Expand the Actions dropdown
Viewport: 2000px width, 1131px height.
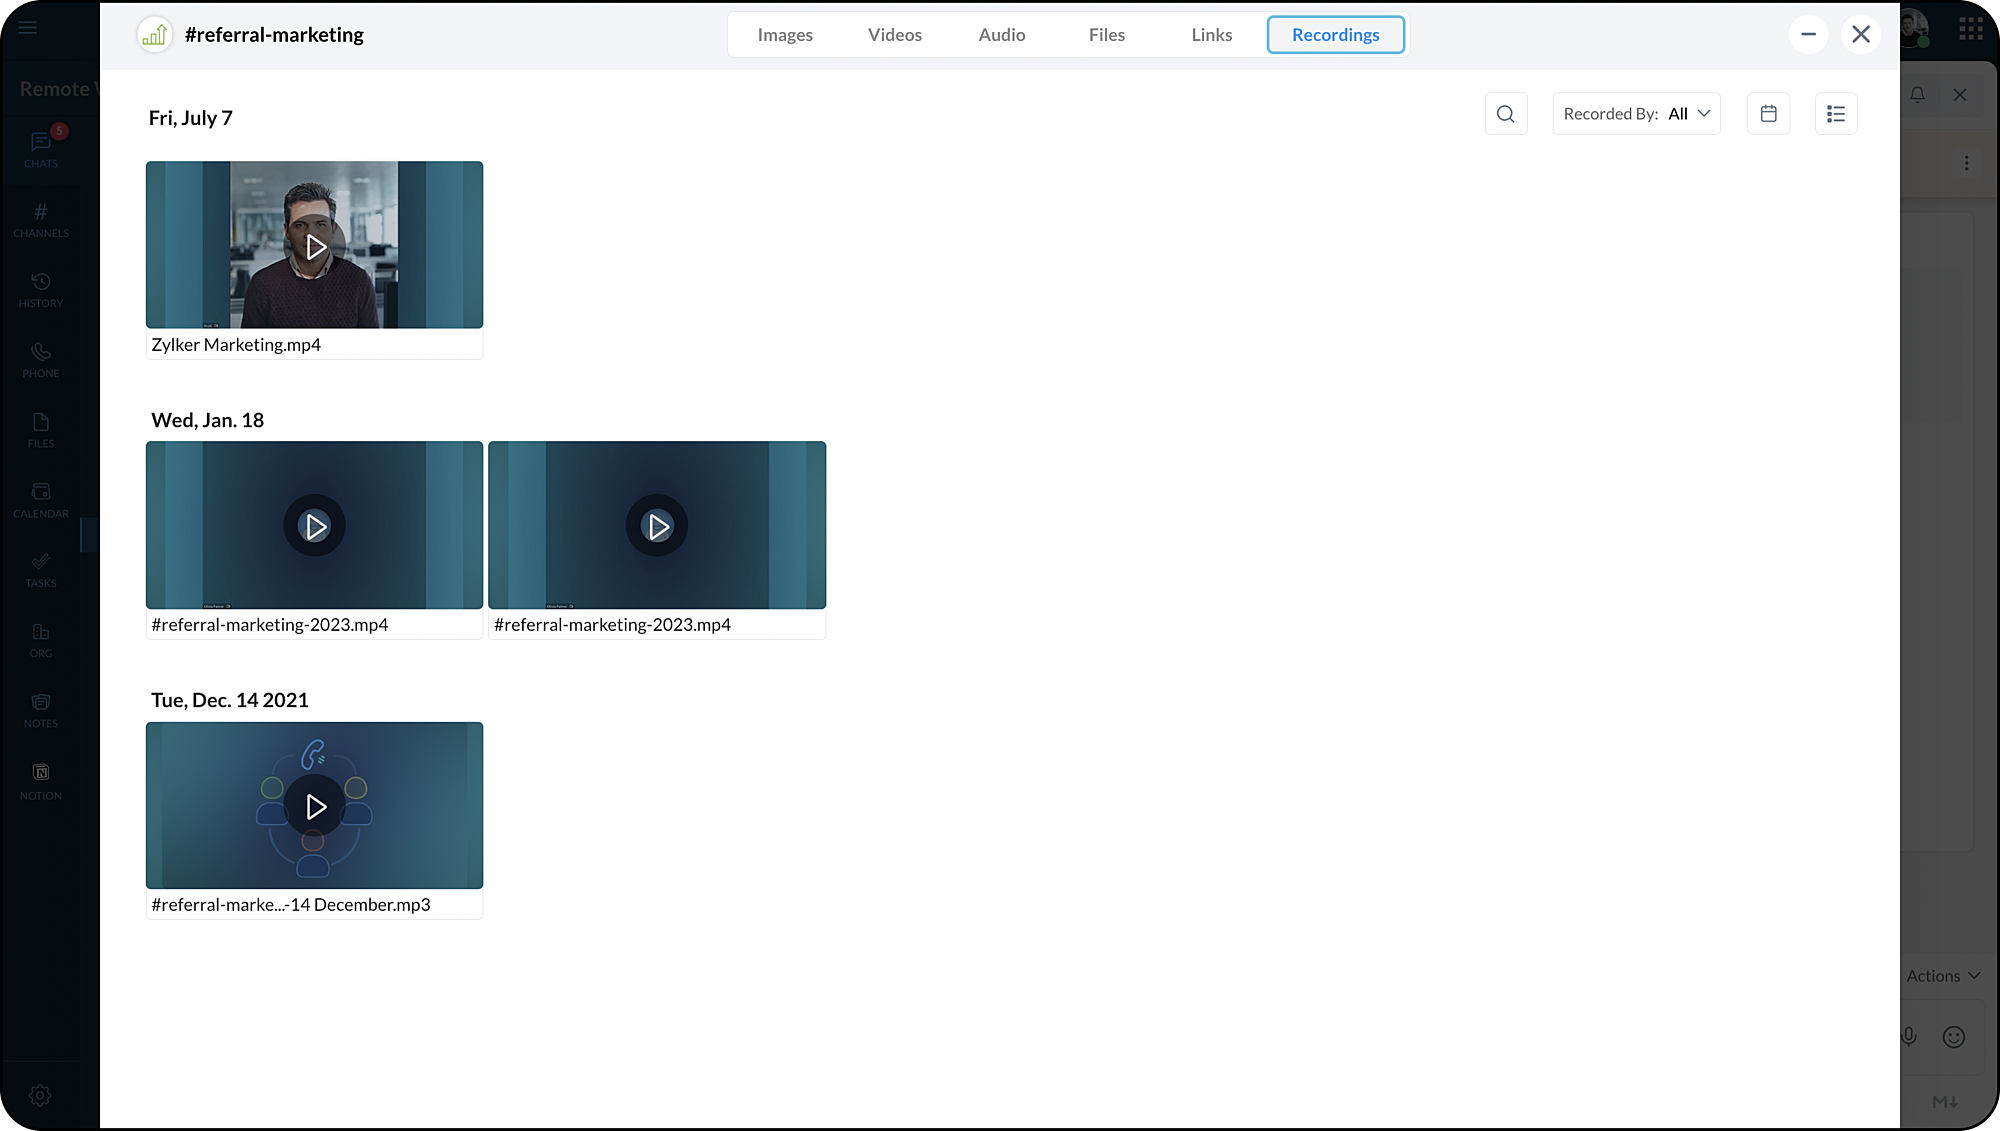[1942, 976]
